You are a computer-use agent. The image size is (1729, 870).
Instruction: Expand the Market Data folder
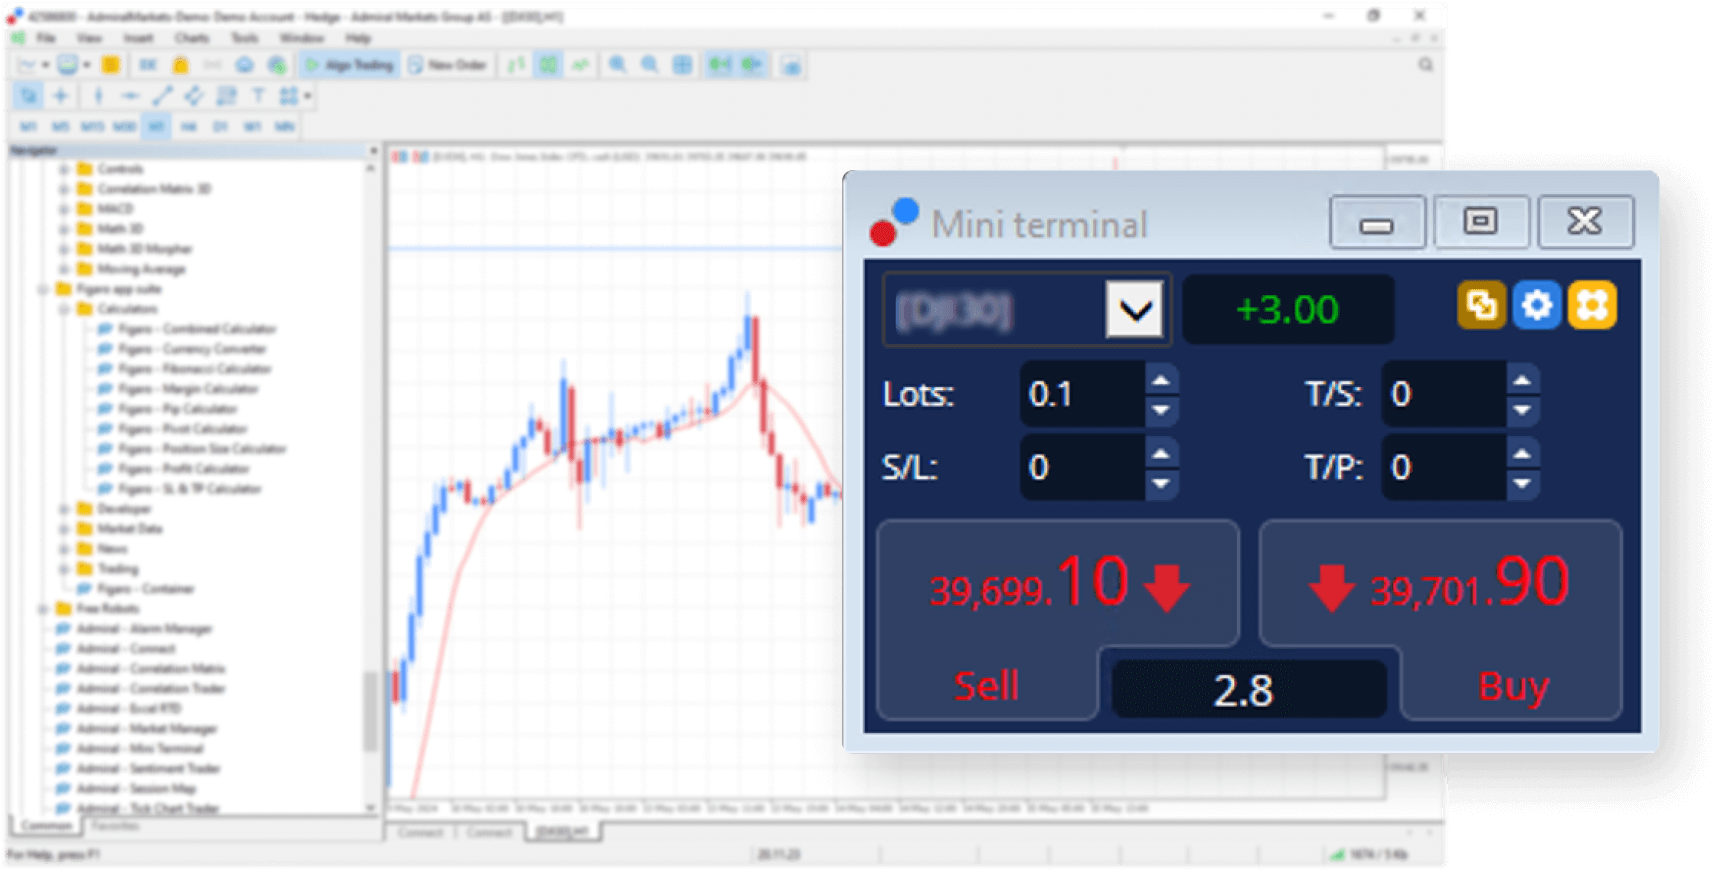coord(64,529)
